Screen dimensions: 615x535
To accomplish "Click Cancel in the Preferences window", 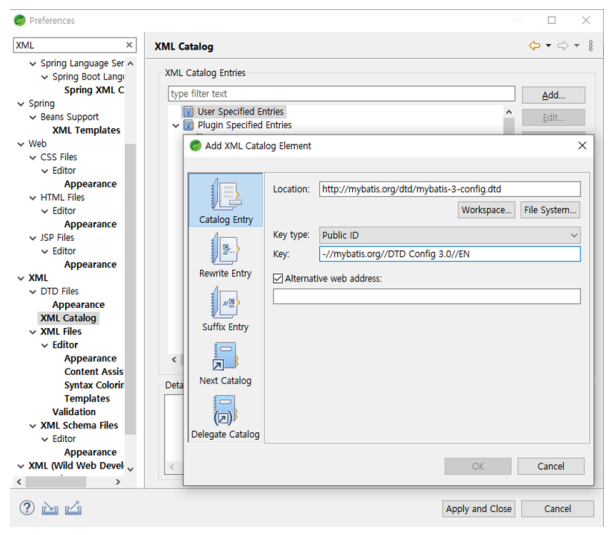I will click(x=557, y=509).
